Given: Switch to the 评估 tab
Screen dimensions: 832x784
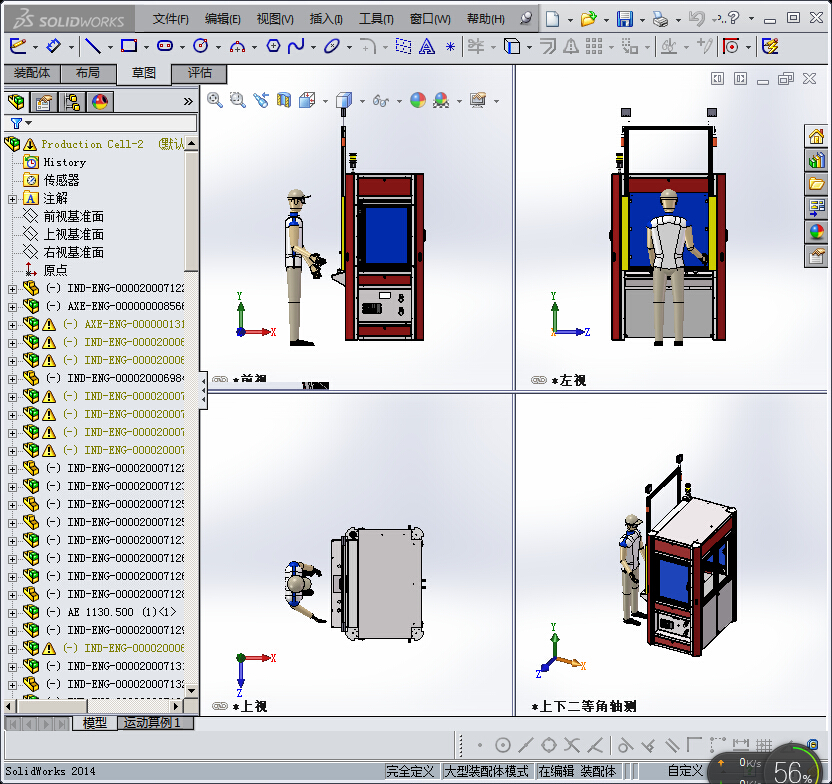Looking at the screenshot, I should (200, 73).
